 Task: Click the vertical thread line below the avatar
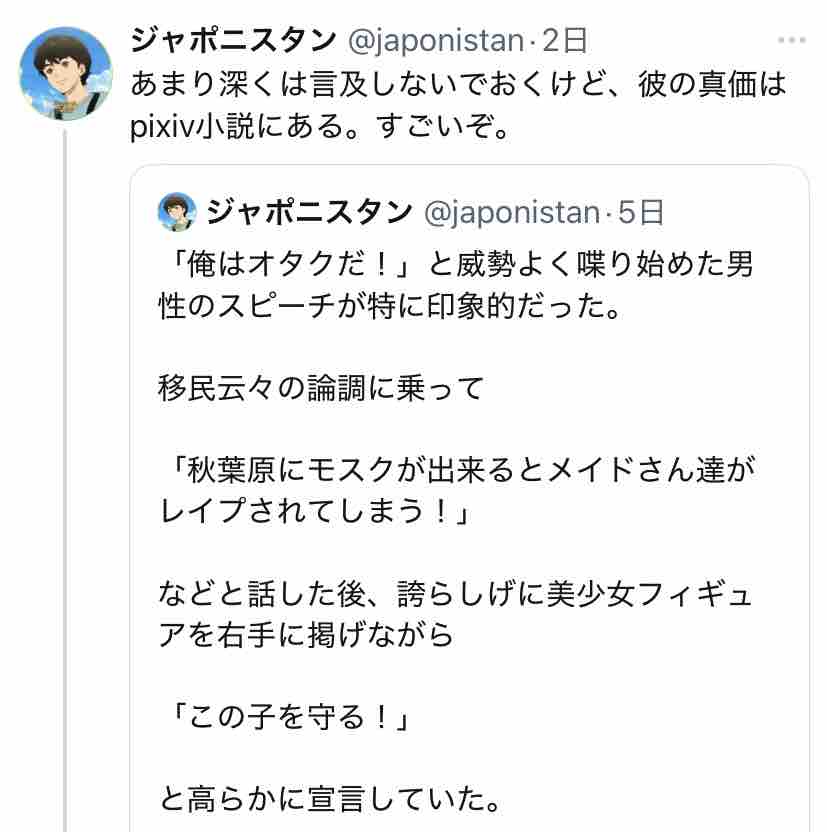click(x=67, y=480)
